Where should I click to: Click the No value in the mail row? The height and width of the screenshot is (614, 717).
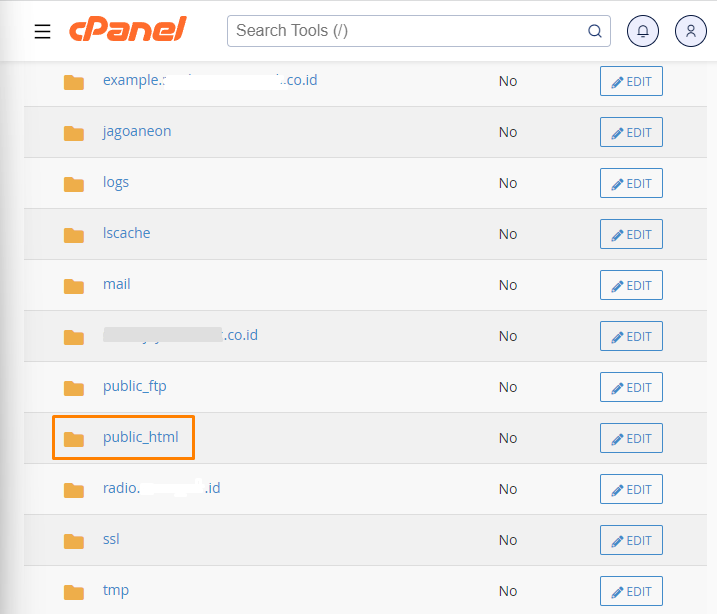[508, 285]
